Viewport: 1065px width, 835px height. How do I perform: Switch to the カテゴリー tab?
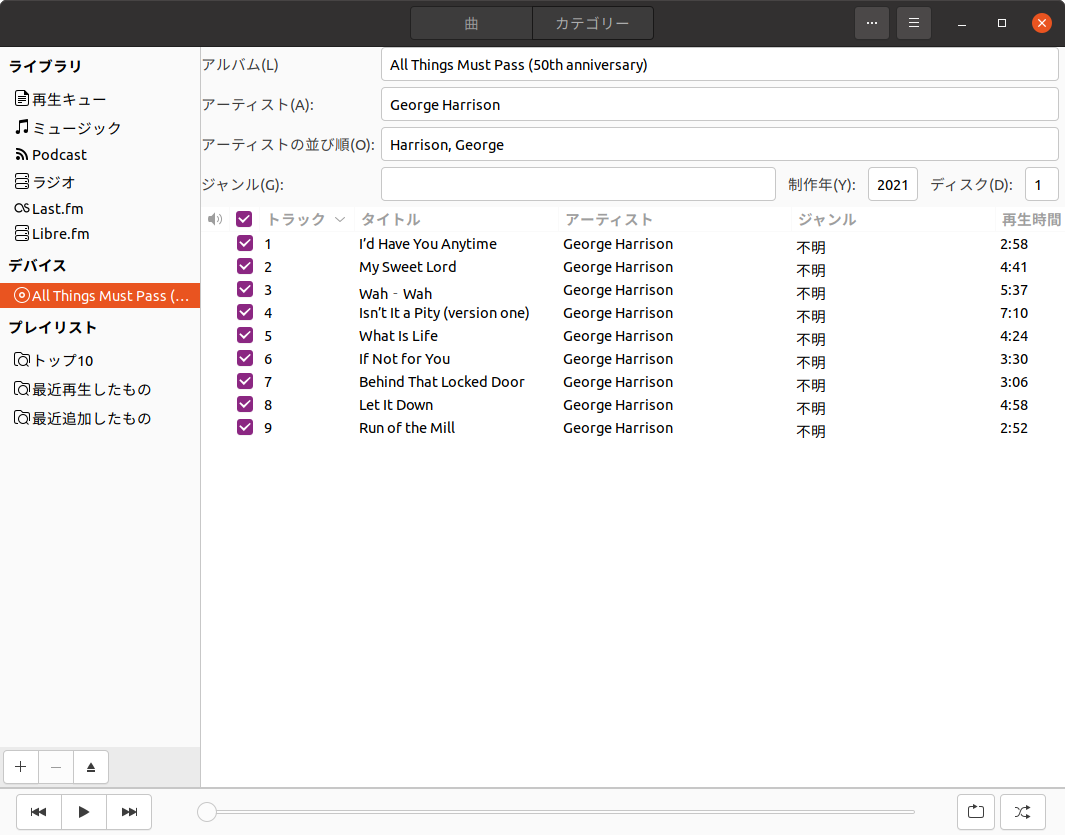[593, 24]
